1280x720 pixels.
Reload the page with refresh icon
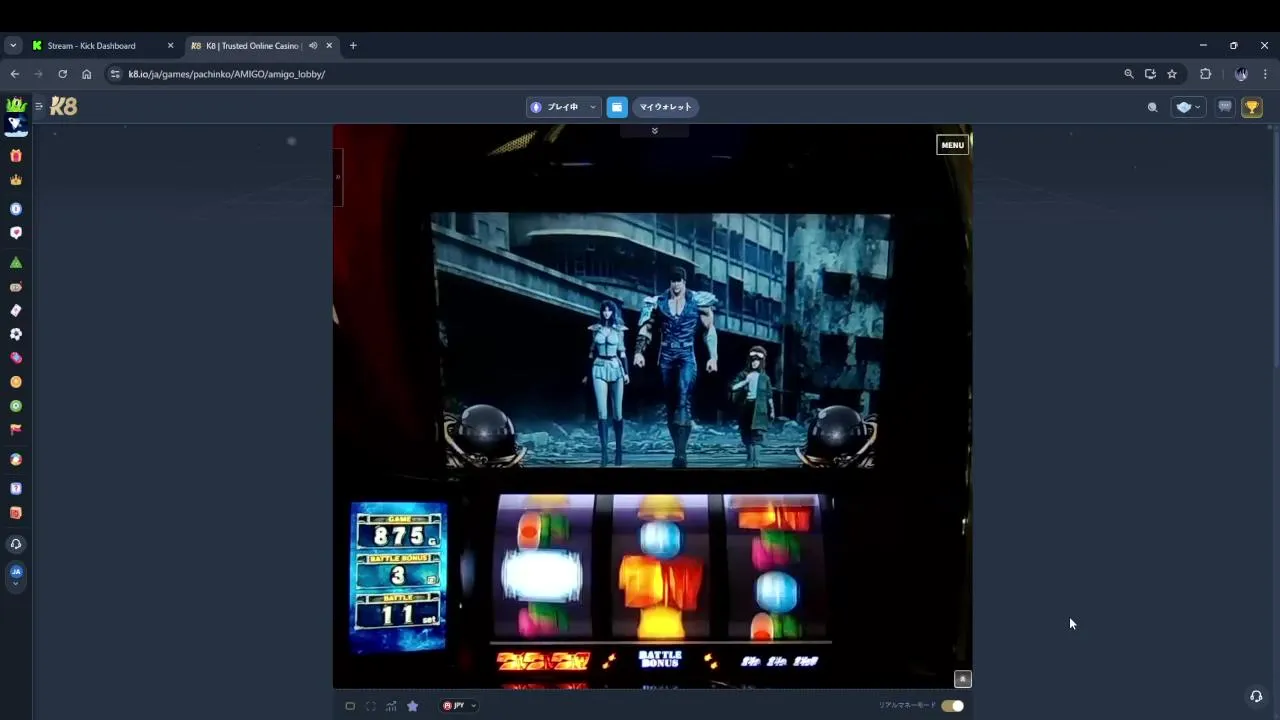(x=62, y=74)
